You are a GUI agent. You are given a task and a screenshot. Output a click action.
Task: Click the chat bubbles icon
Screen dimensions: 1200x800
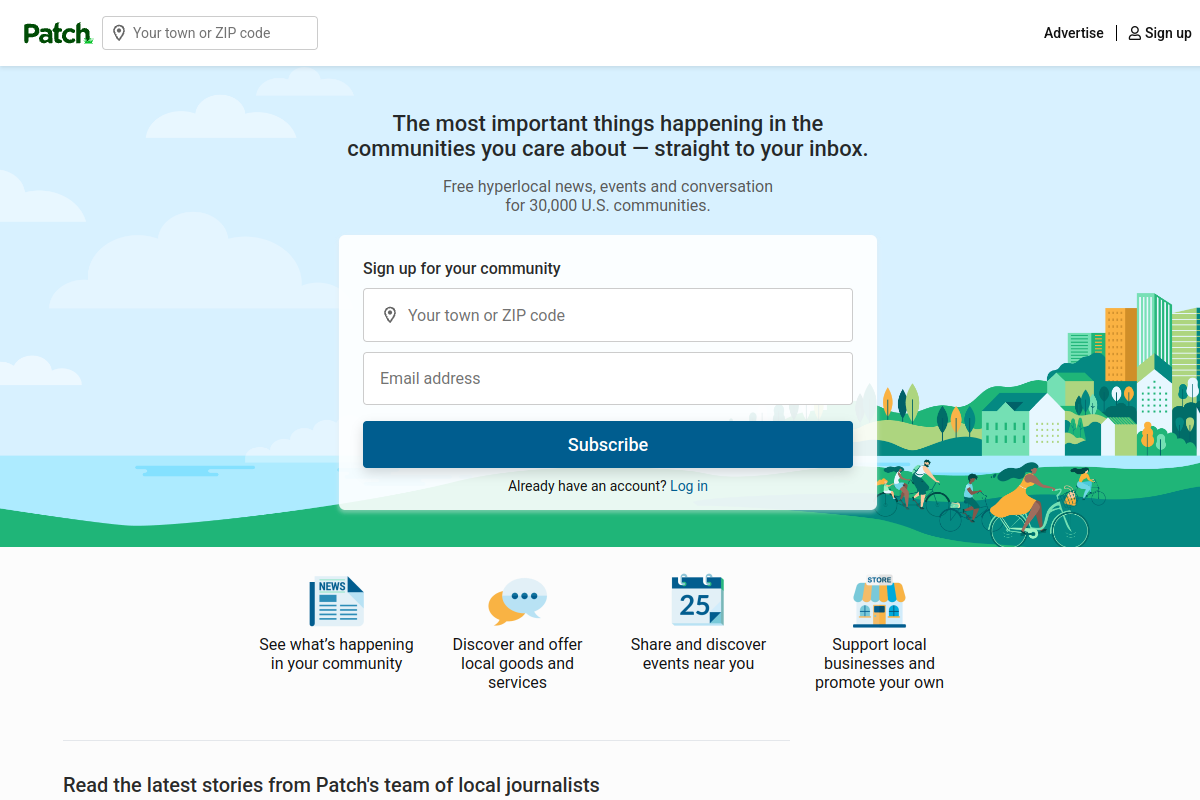(517, 600)
